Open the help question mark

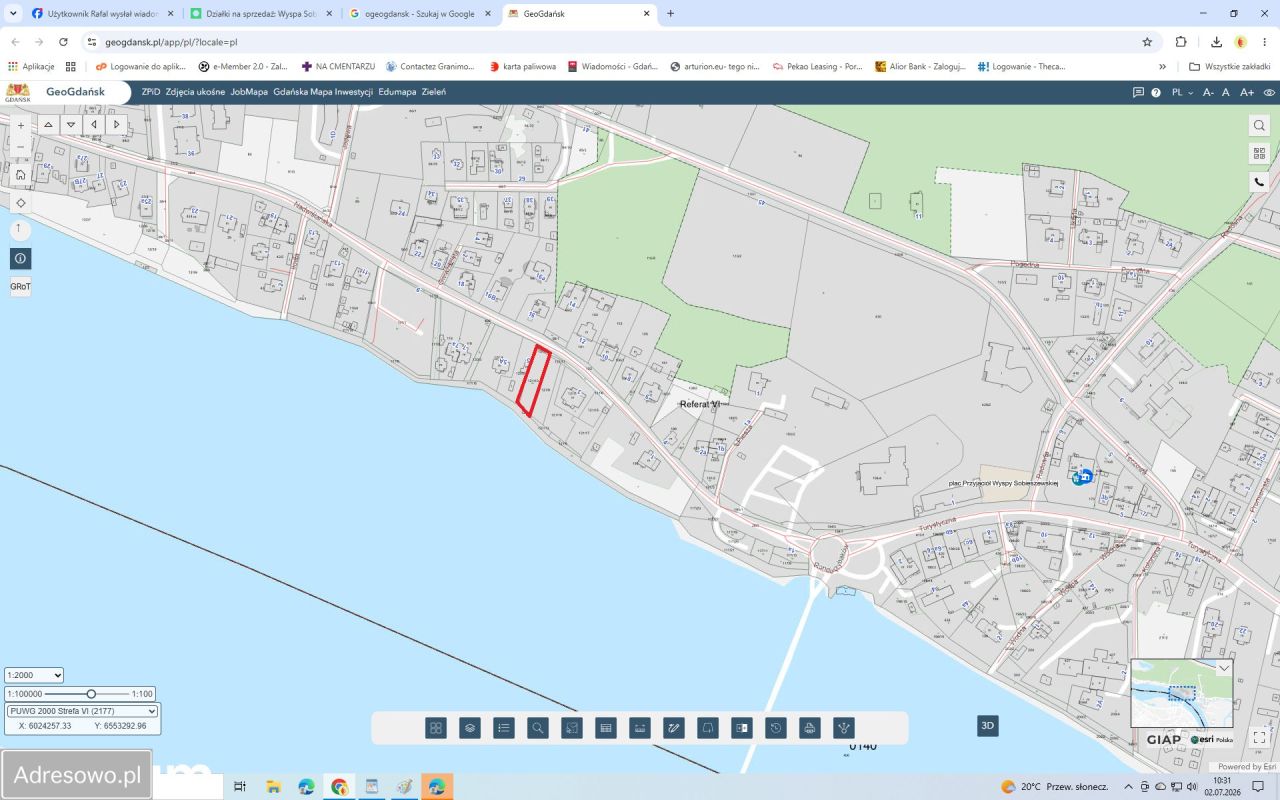[x=1156, y=92]
